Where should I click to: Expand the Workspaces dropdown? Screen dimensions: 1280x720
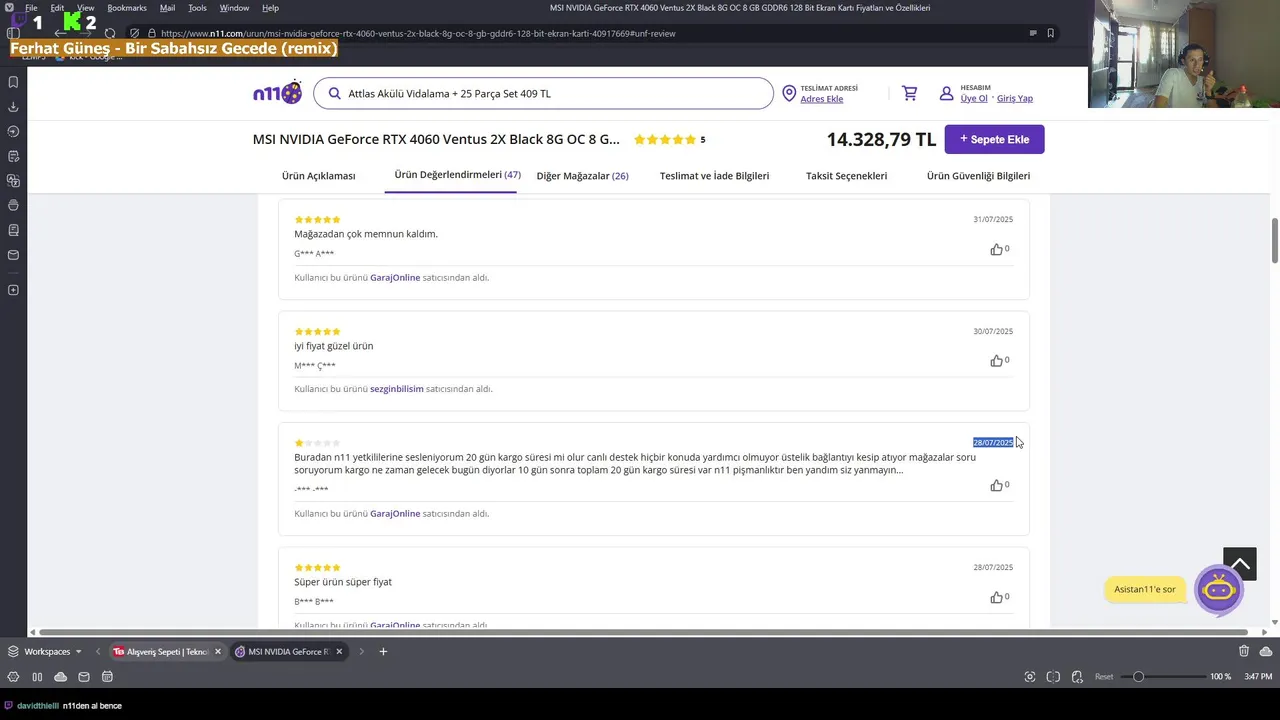pos(46,652)
